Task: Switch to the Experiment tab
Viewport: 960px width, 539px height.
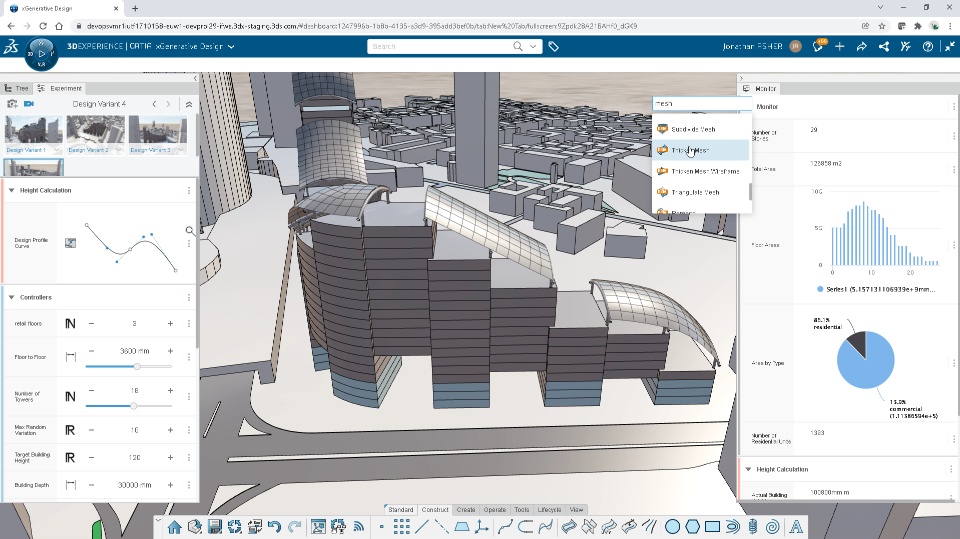Action: (59, 88)
